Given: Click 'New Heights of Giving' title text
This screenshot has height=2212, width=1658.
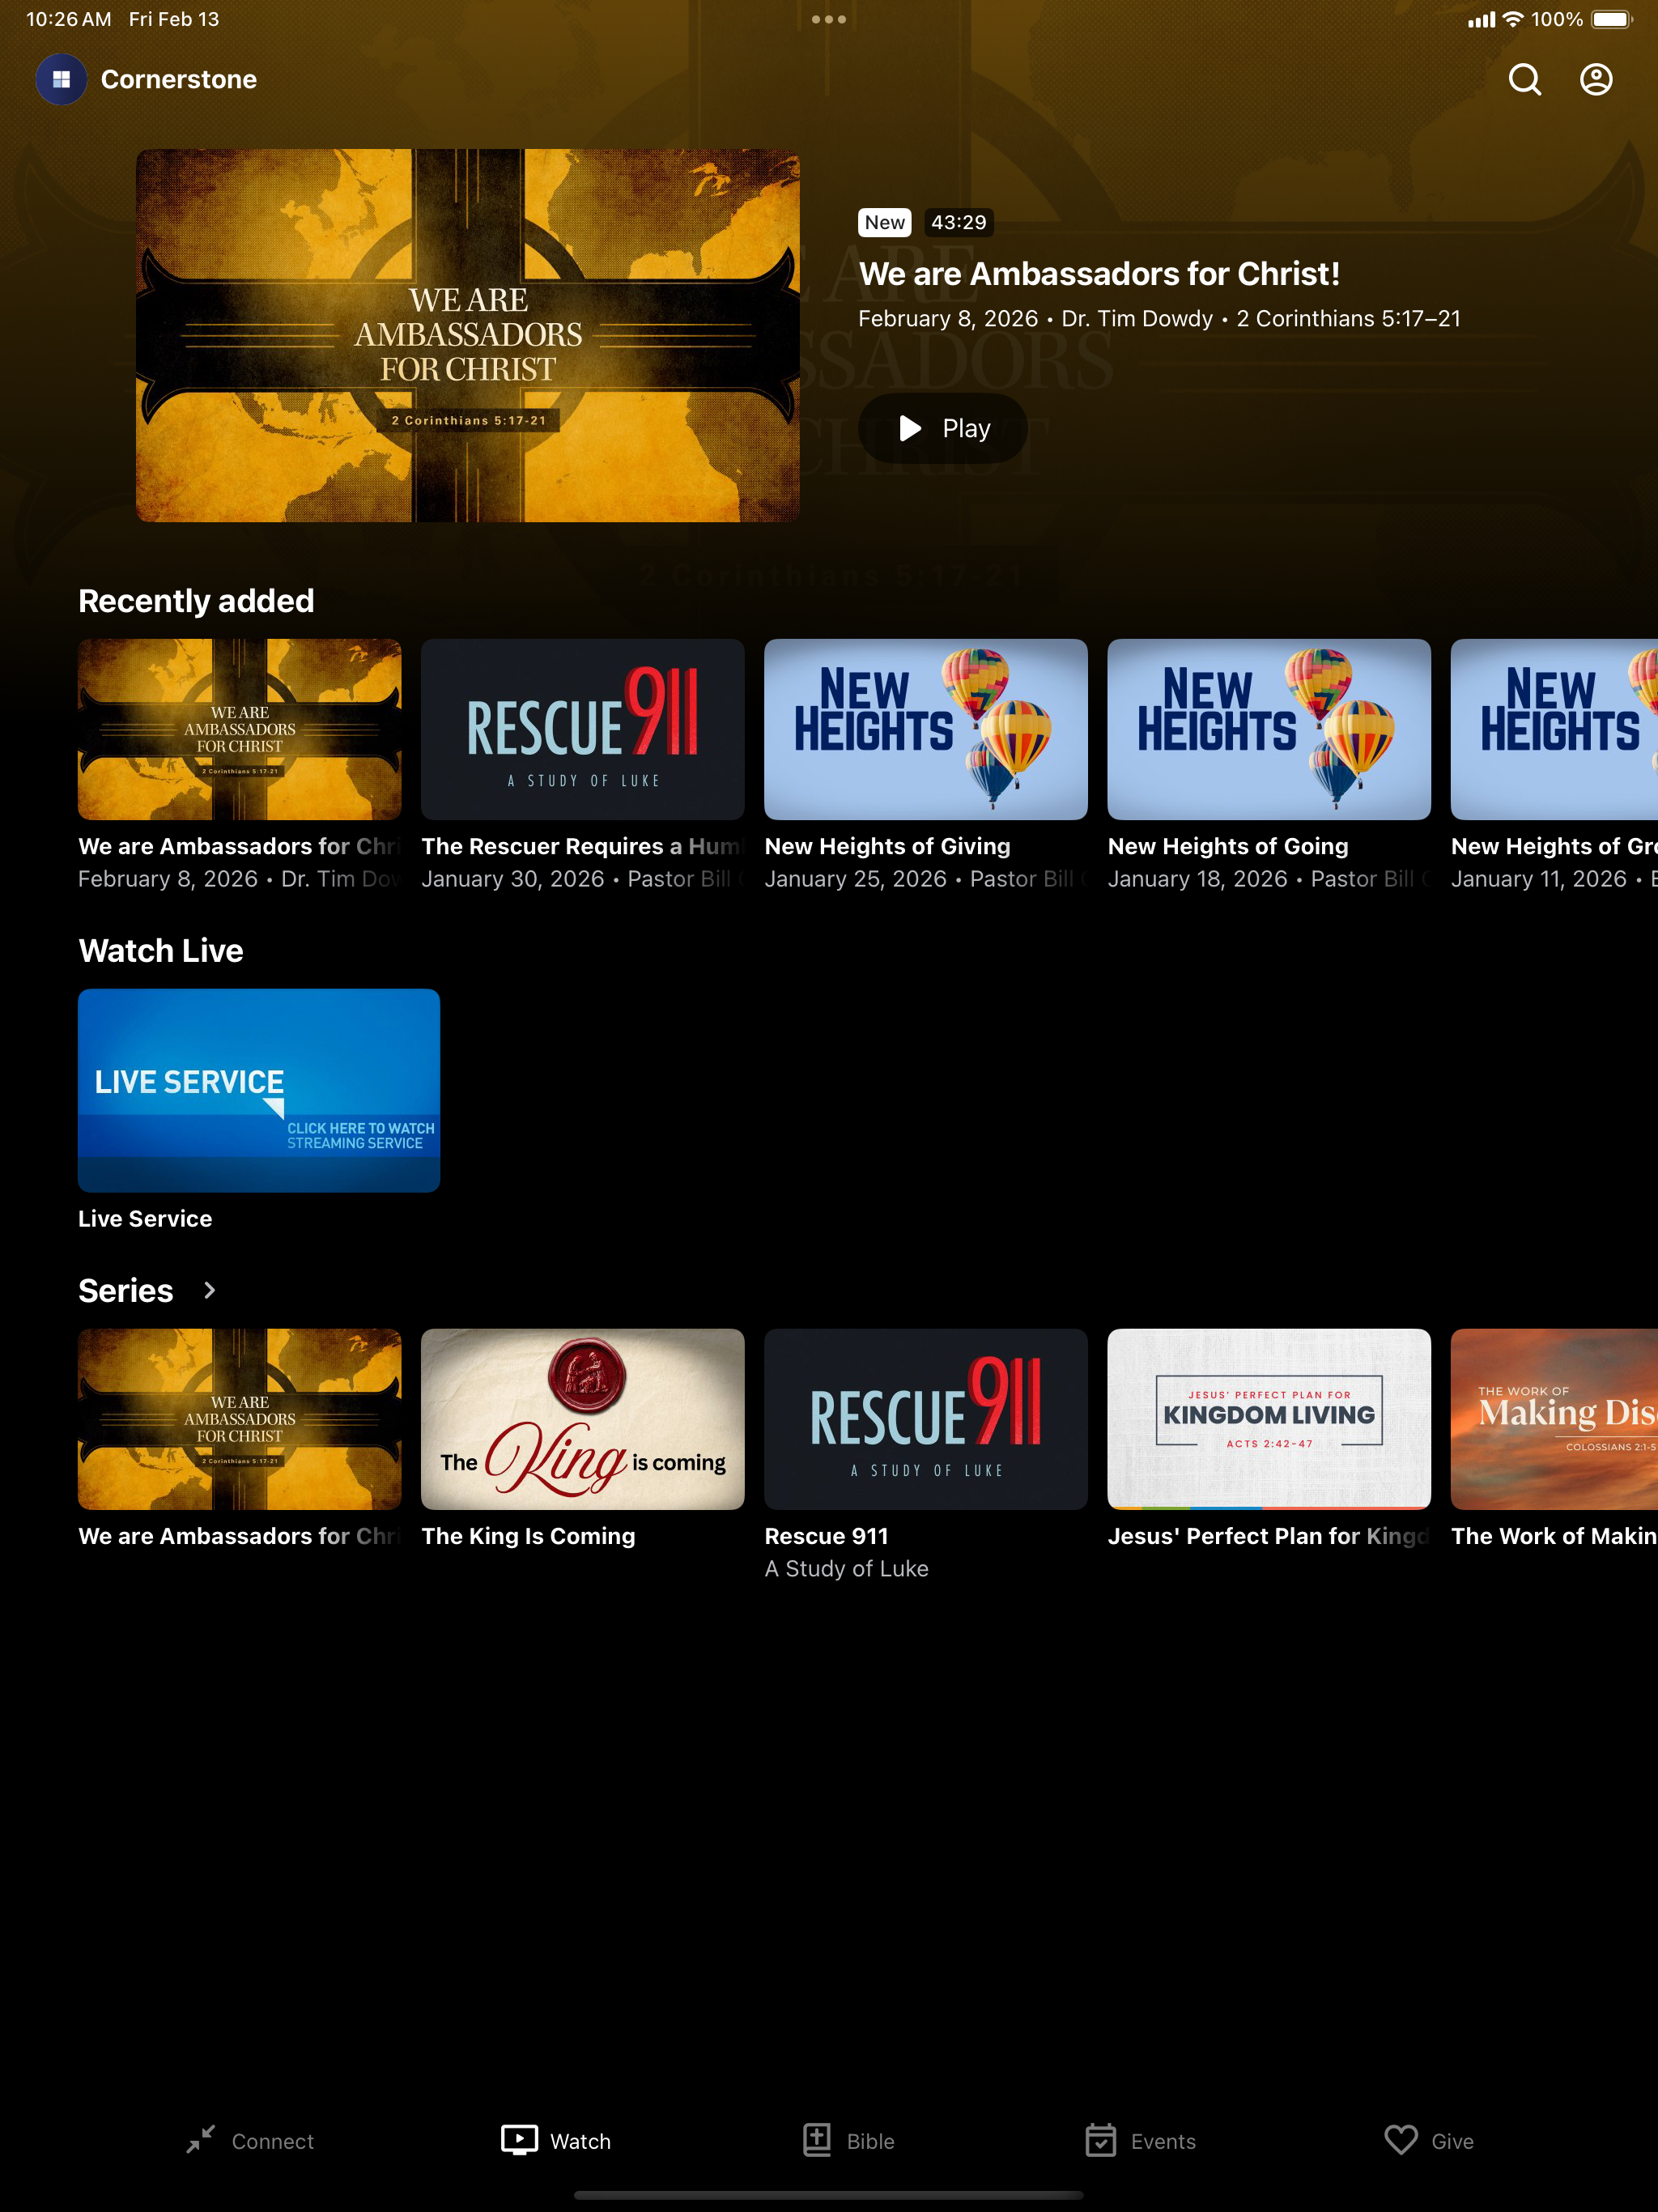Looking at the screenshot, I should tap(887, 846).
